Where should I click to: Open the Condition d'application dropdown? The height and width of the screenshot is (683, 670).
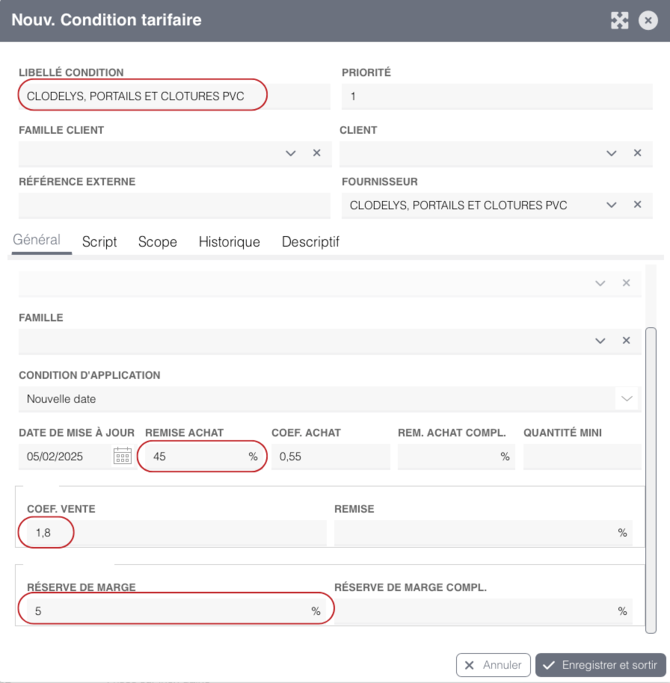click(x=626, y=399)
